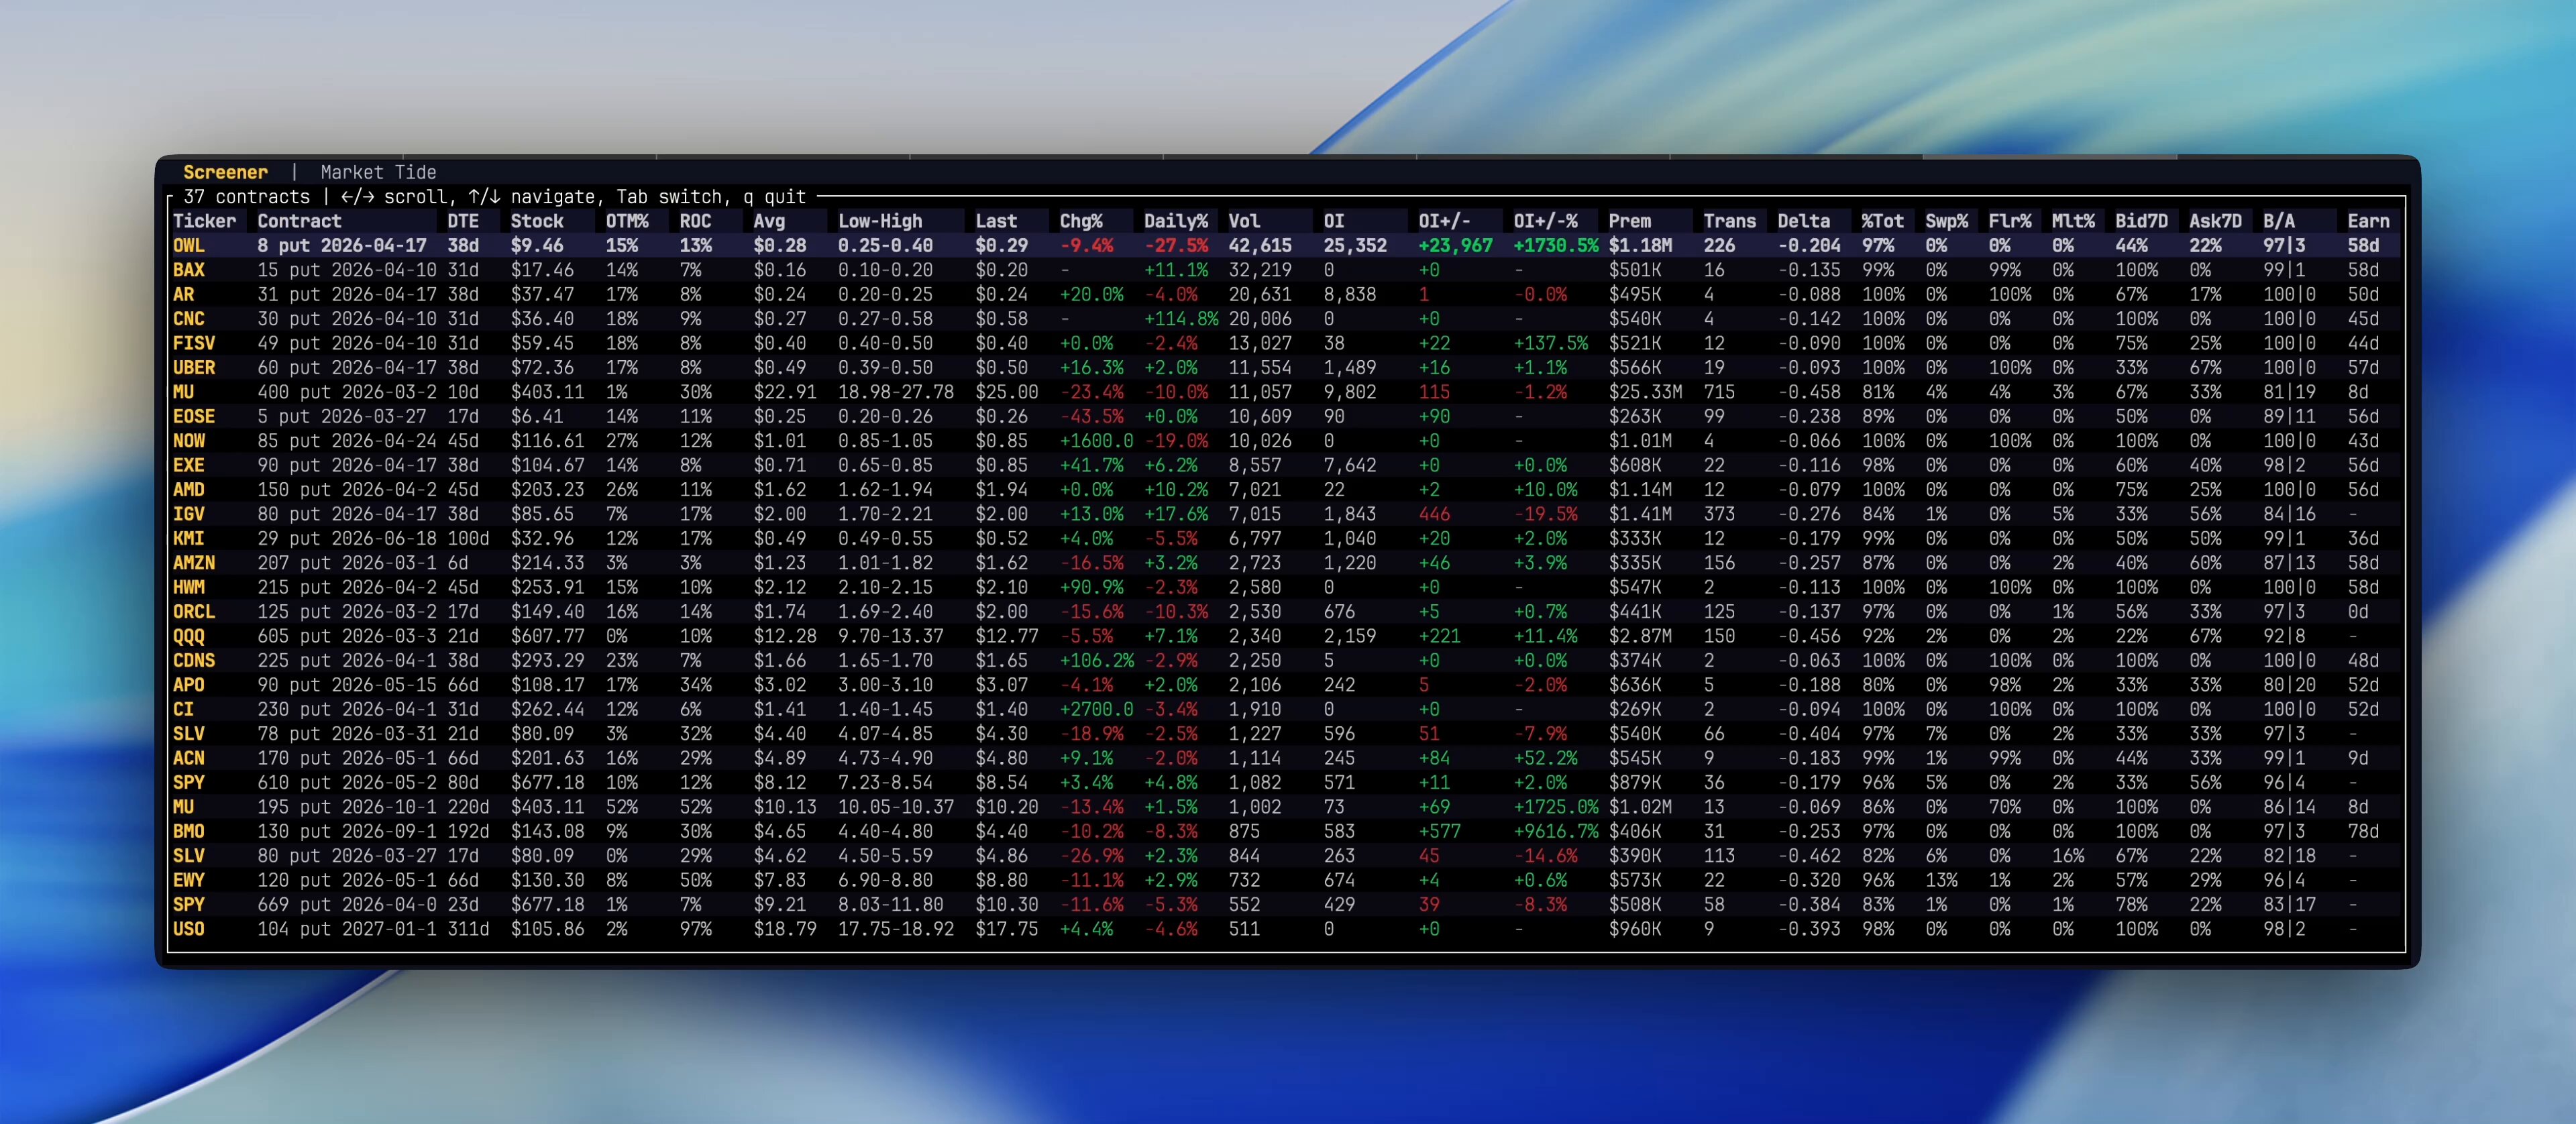Click the UBER ticker

tap(194, 368)
